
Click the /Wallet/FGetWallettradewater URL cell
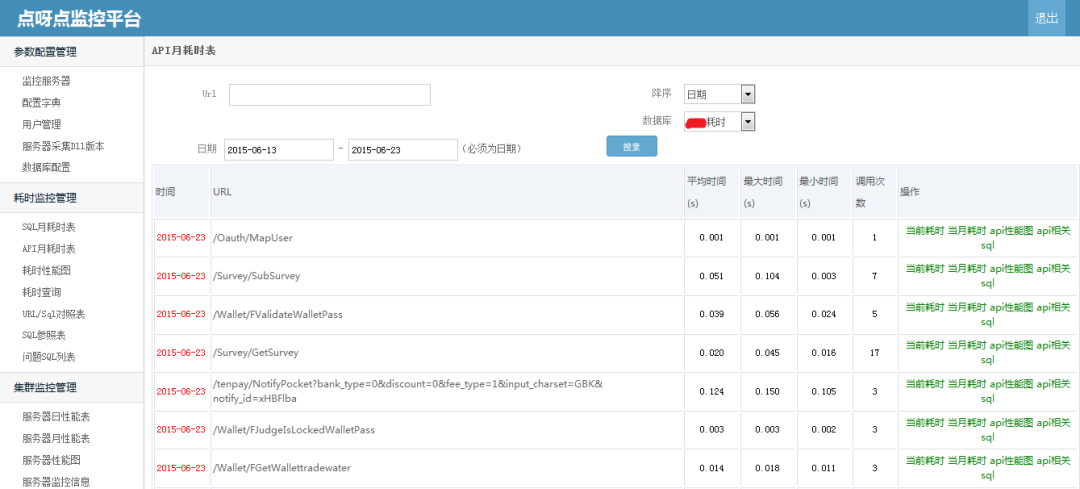click(448, 468)
